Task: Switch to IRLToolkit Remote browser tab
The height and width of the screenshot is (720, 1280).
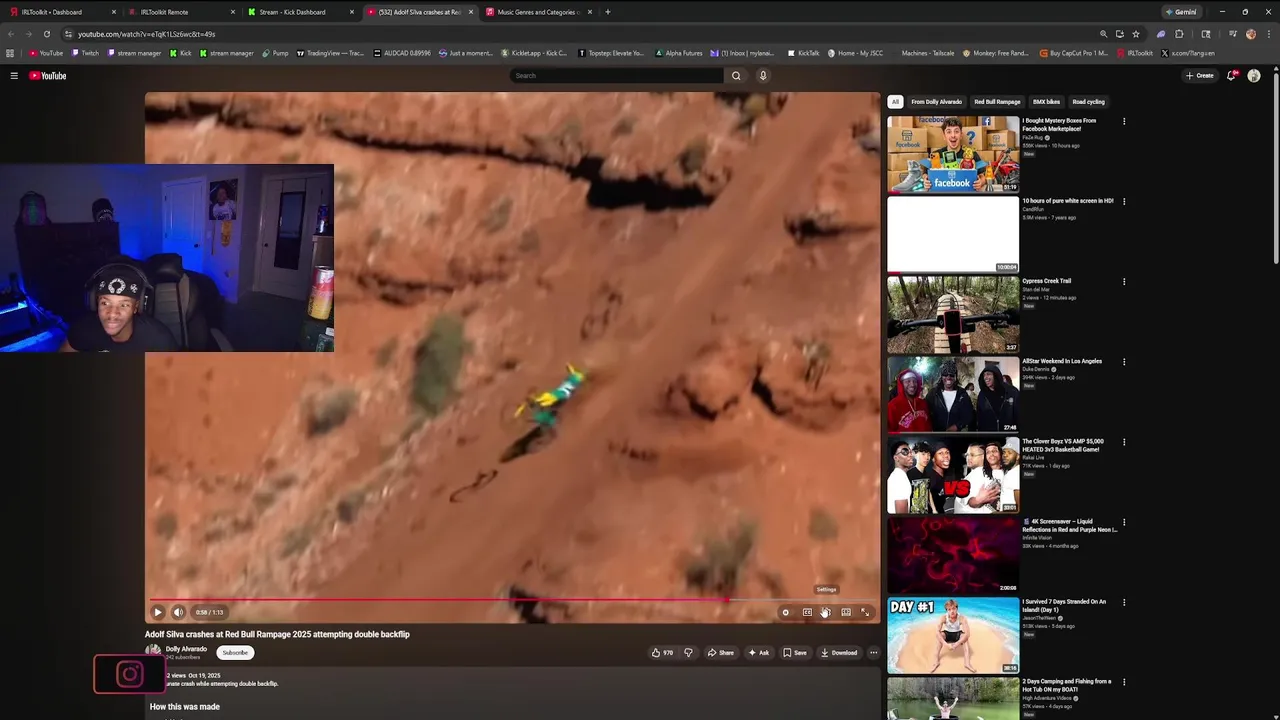Action: (x=180, y=12)
